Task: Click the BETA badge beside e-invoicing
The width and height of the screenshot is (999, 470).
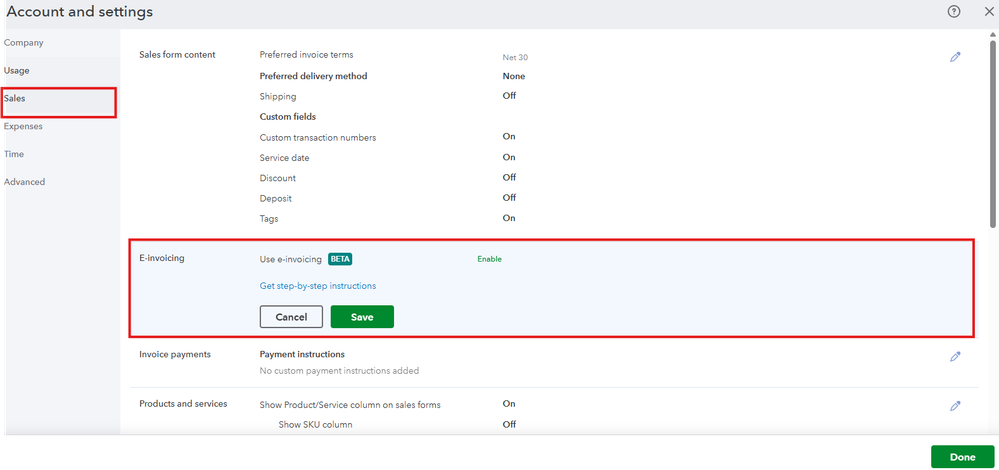Action: click(x=340, y=259)
